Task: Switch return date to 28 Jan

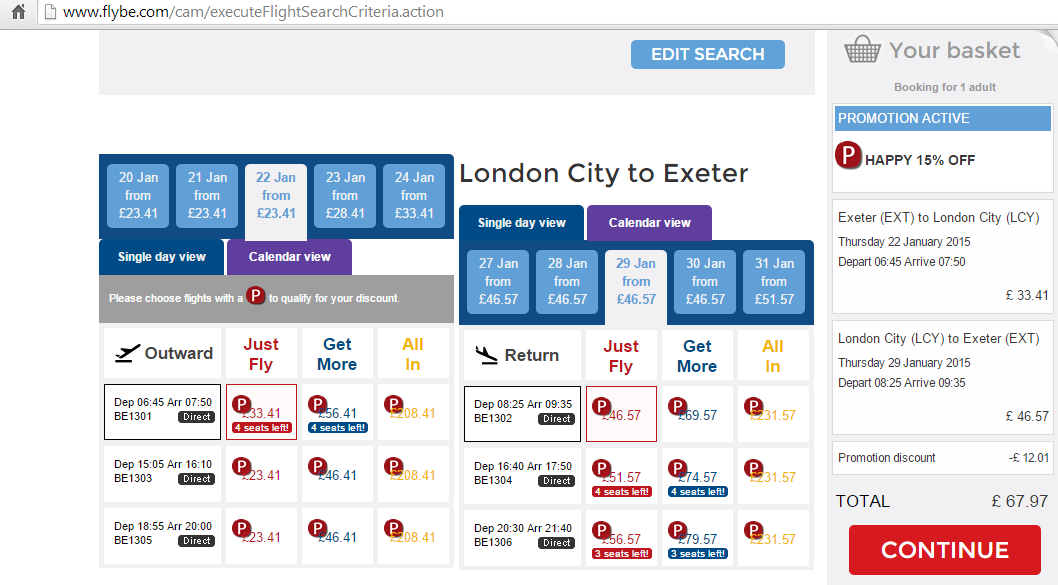Action: click(567, 281)
